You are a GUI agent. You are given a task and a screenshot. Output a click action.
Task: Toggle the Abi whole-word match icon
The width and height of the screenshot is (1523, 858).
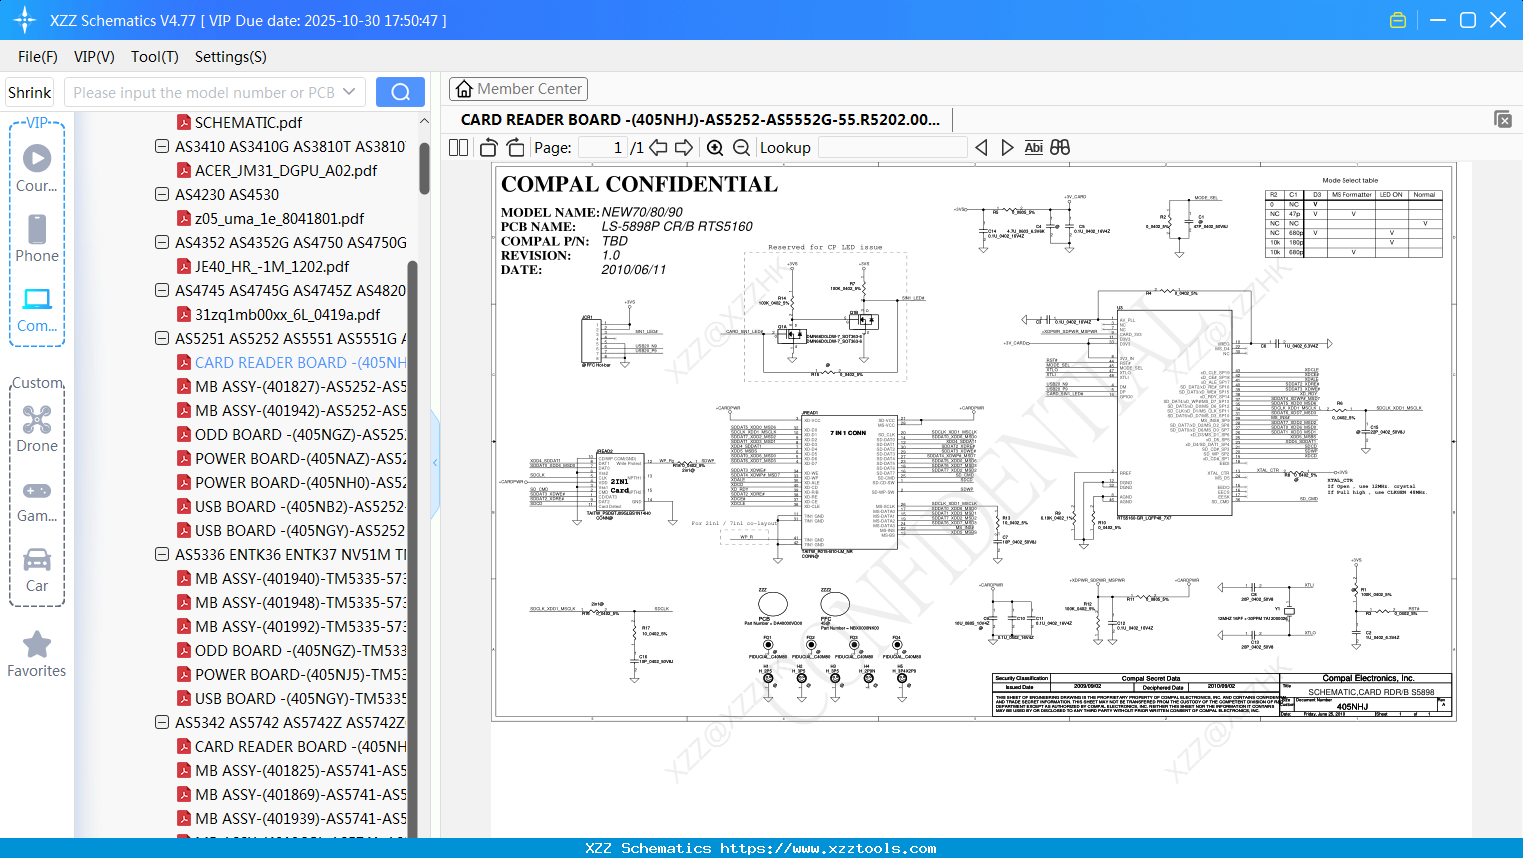coord(1034,147)
